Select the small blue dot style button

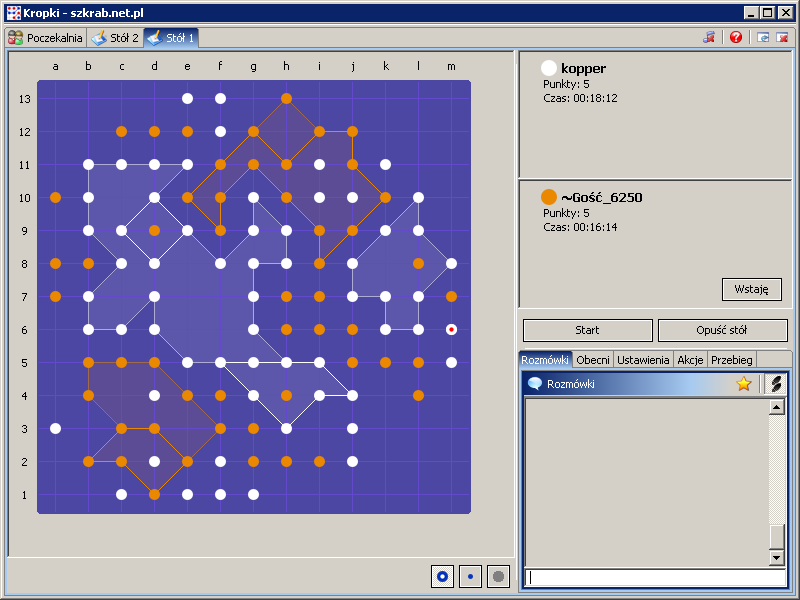[470, 577]
